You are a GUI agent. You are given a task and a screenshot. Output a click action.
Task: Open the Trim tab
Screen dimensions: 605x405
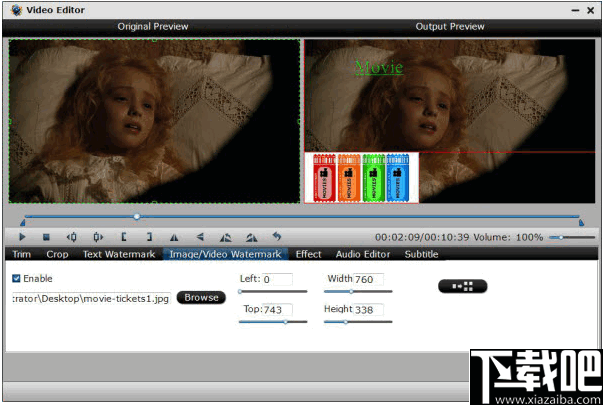[22, 254]
